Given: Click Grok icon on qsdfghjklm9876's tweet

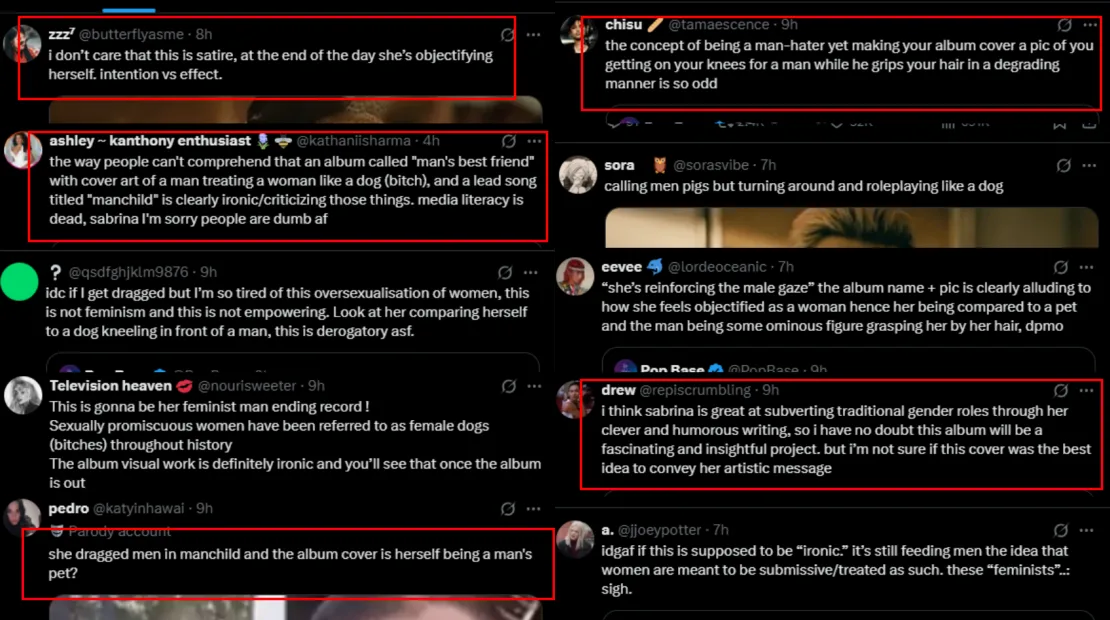Looking at the screenshot, I should 508,272.
